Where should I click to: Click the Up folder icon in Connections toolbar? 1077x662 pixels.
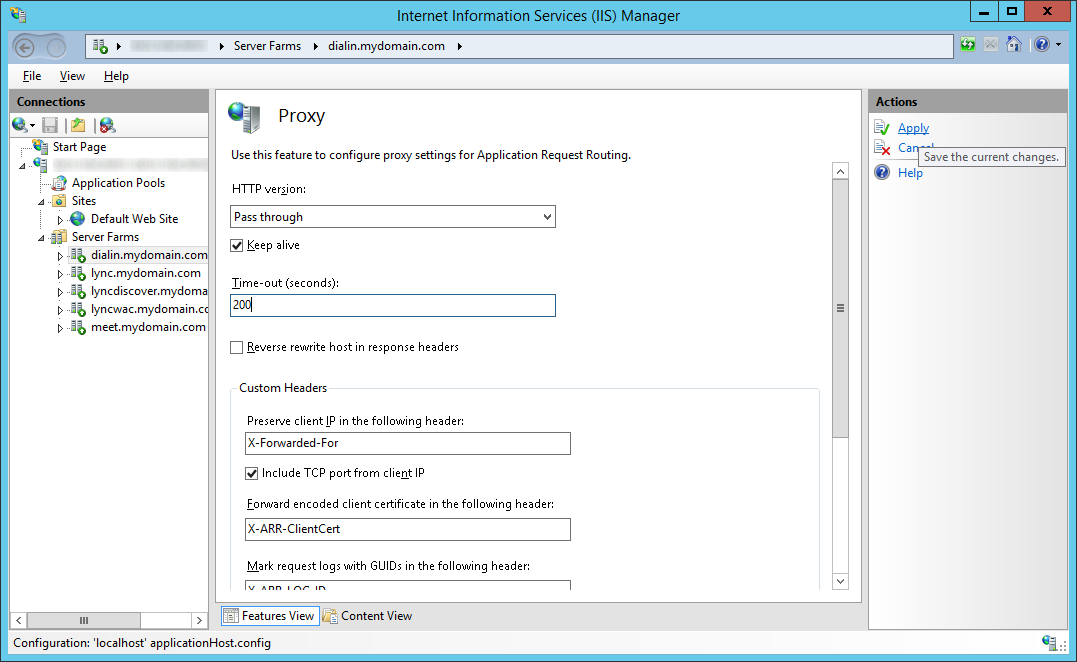[78, 125]
